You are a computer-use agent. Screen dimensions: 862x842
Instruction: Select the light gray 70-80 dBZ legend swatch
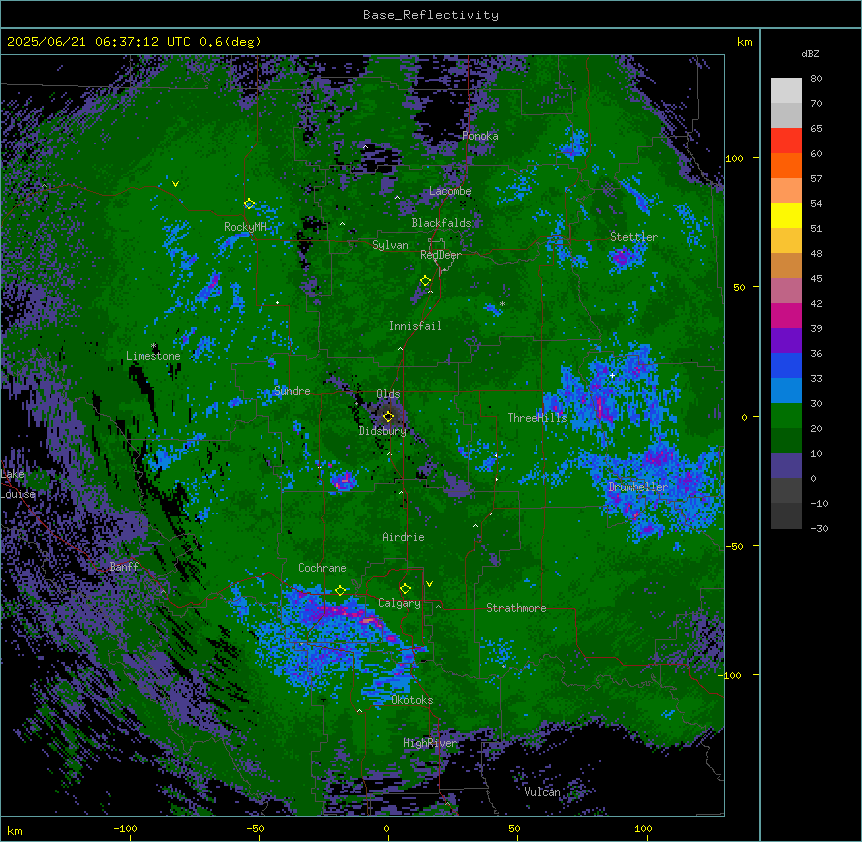(x=786, y=91)
